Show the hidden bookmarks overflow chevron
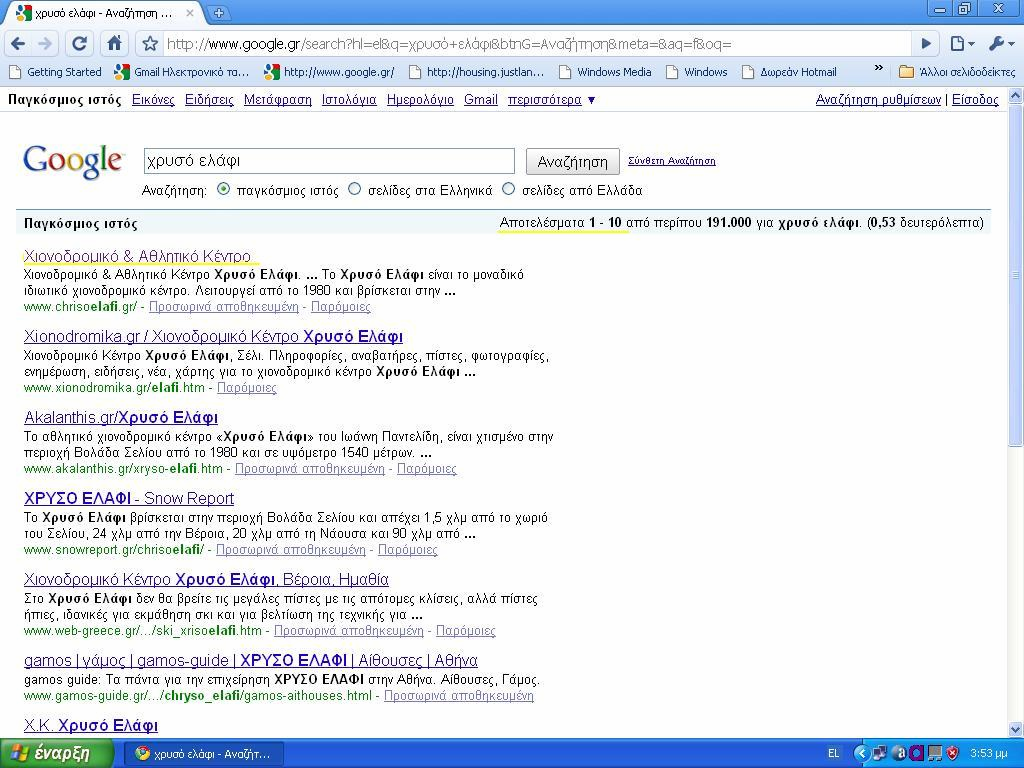The width and height of the screenshot is (1024, 768). [x=878, y=68]
